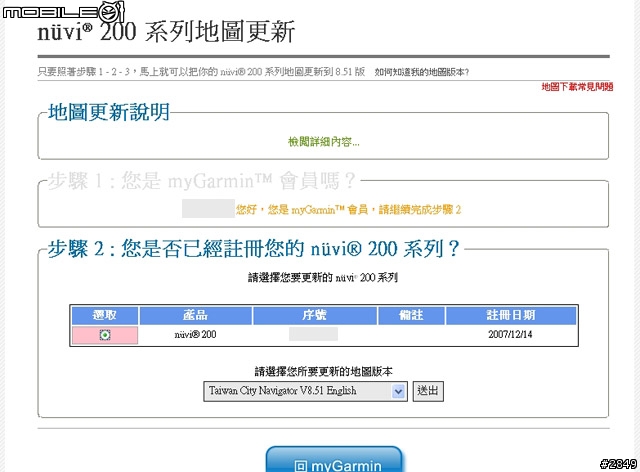The width and height of the screenshot is (640, 472).
Task: Click the myGarmin member greeting message
Action: (x=348, y=210)
